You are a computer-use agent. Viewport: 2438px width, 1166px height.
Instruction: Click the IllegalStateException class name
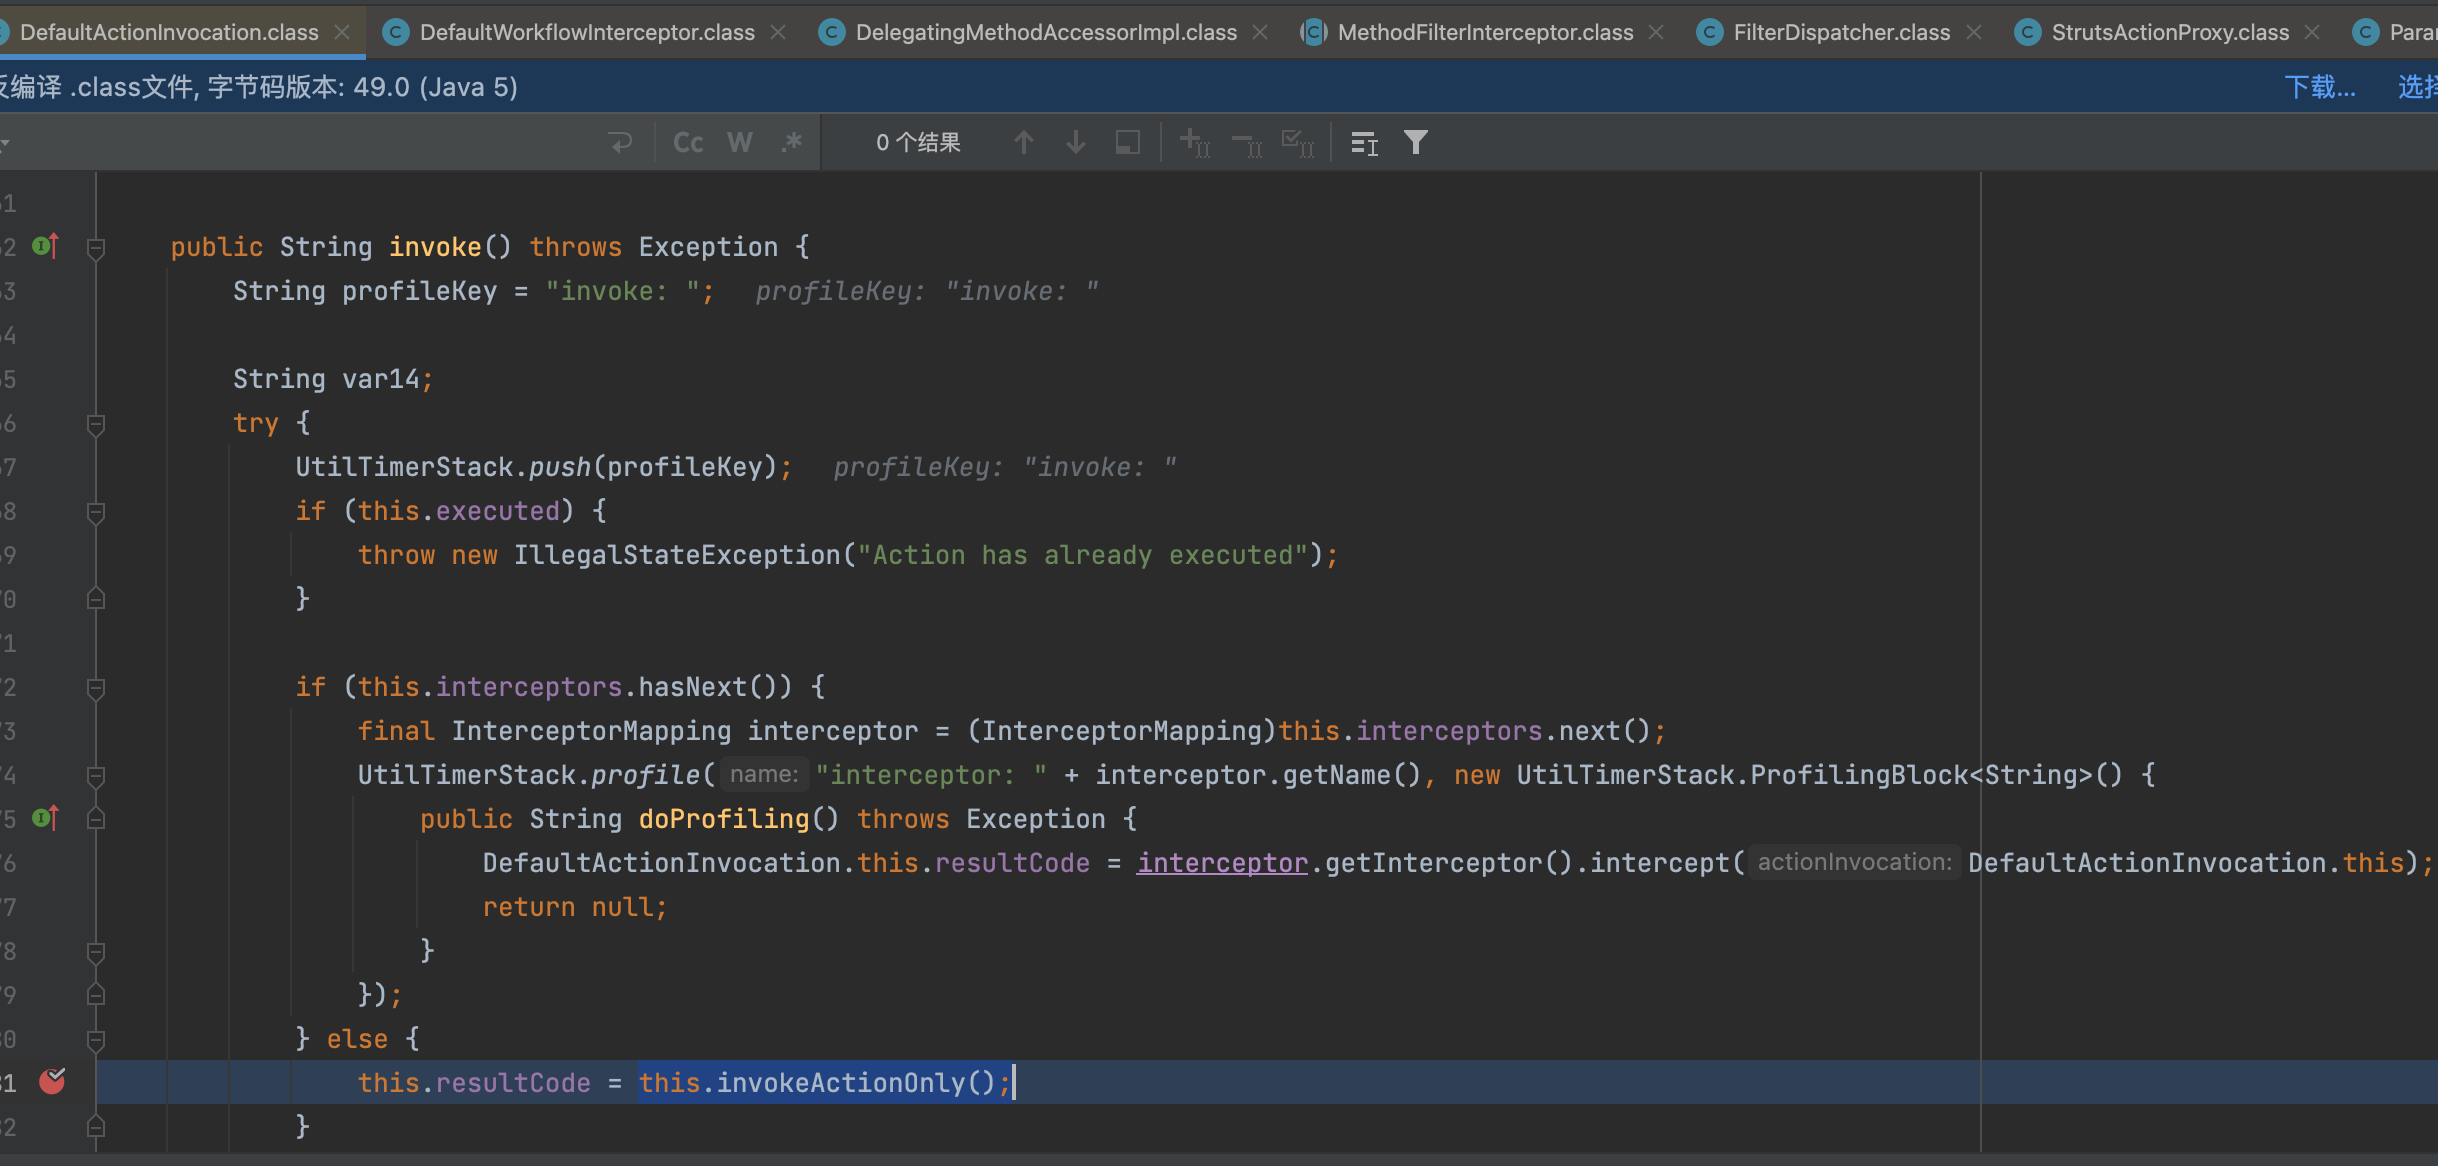point(677,555)
